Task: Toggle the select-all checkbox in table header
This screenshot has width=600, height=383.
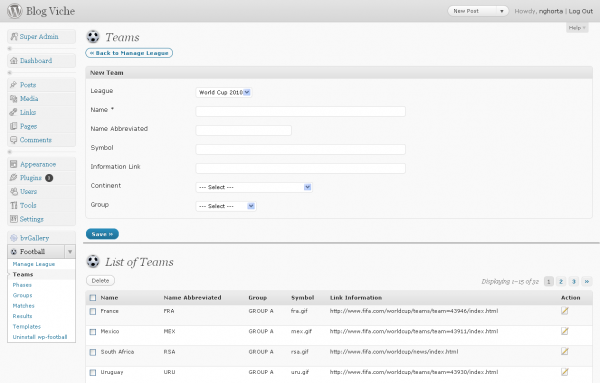Action: [93, 298]
